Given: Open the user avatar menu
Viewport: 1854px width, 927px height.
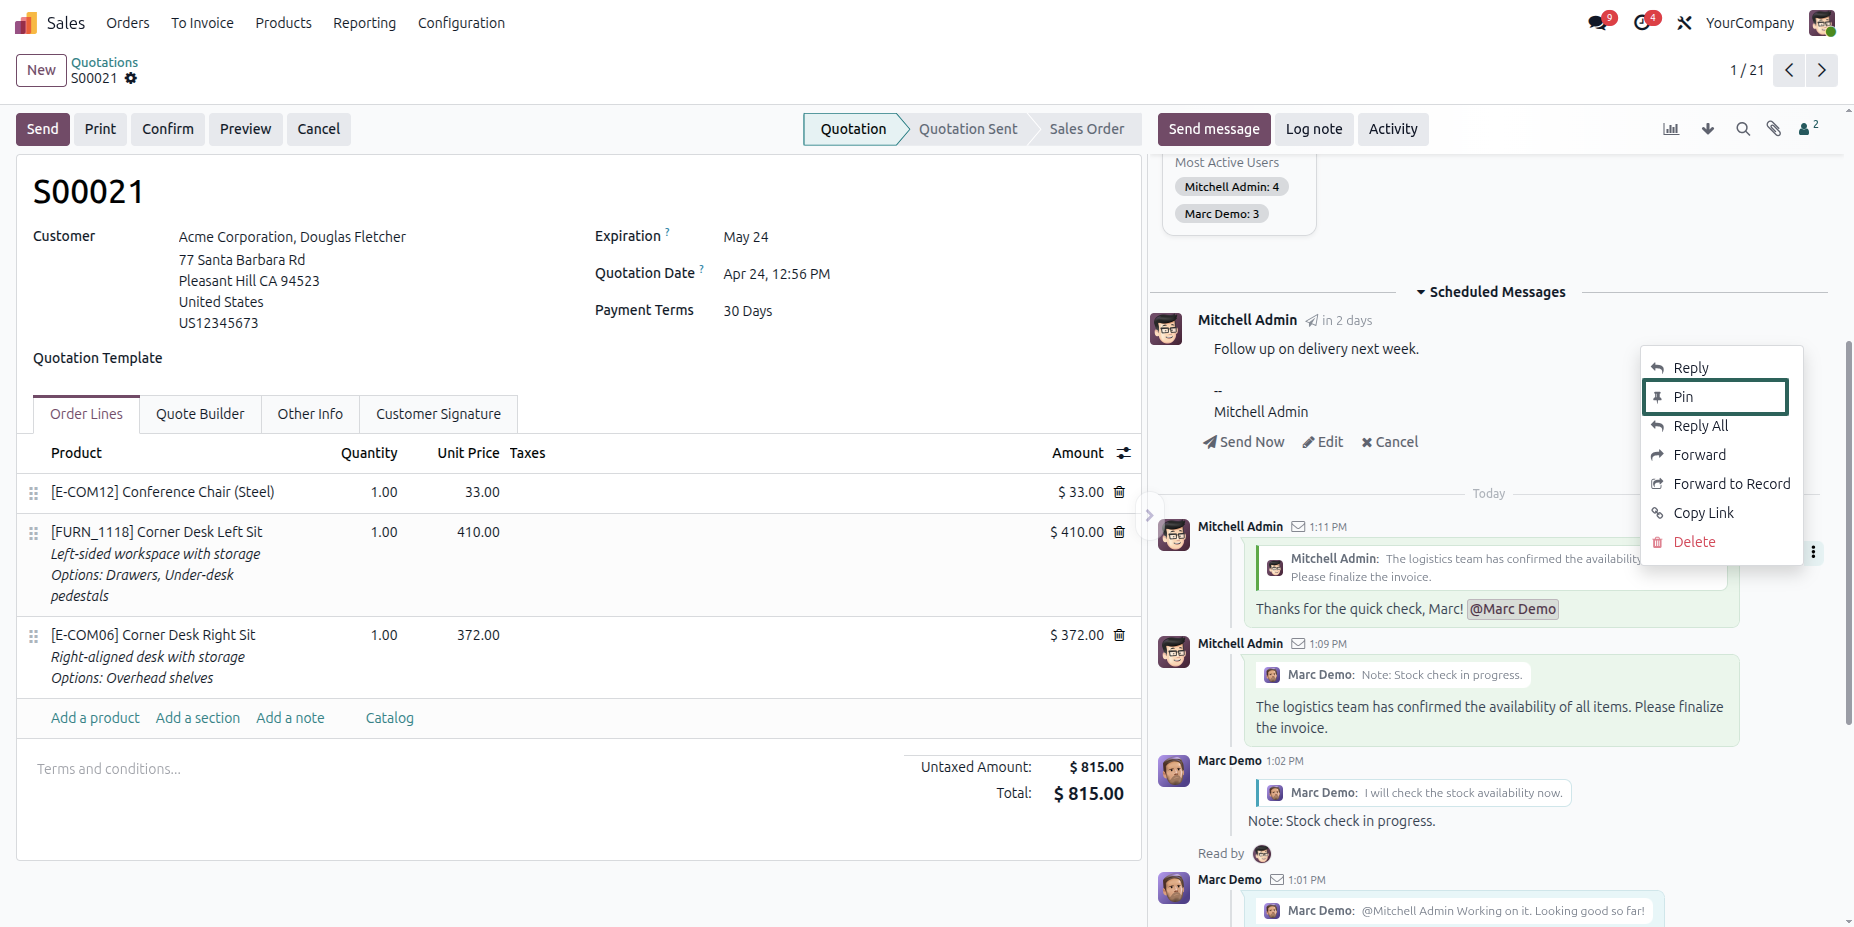Looking at the screenshot, I should 1822,23.
